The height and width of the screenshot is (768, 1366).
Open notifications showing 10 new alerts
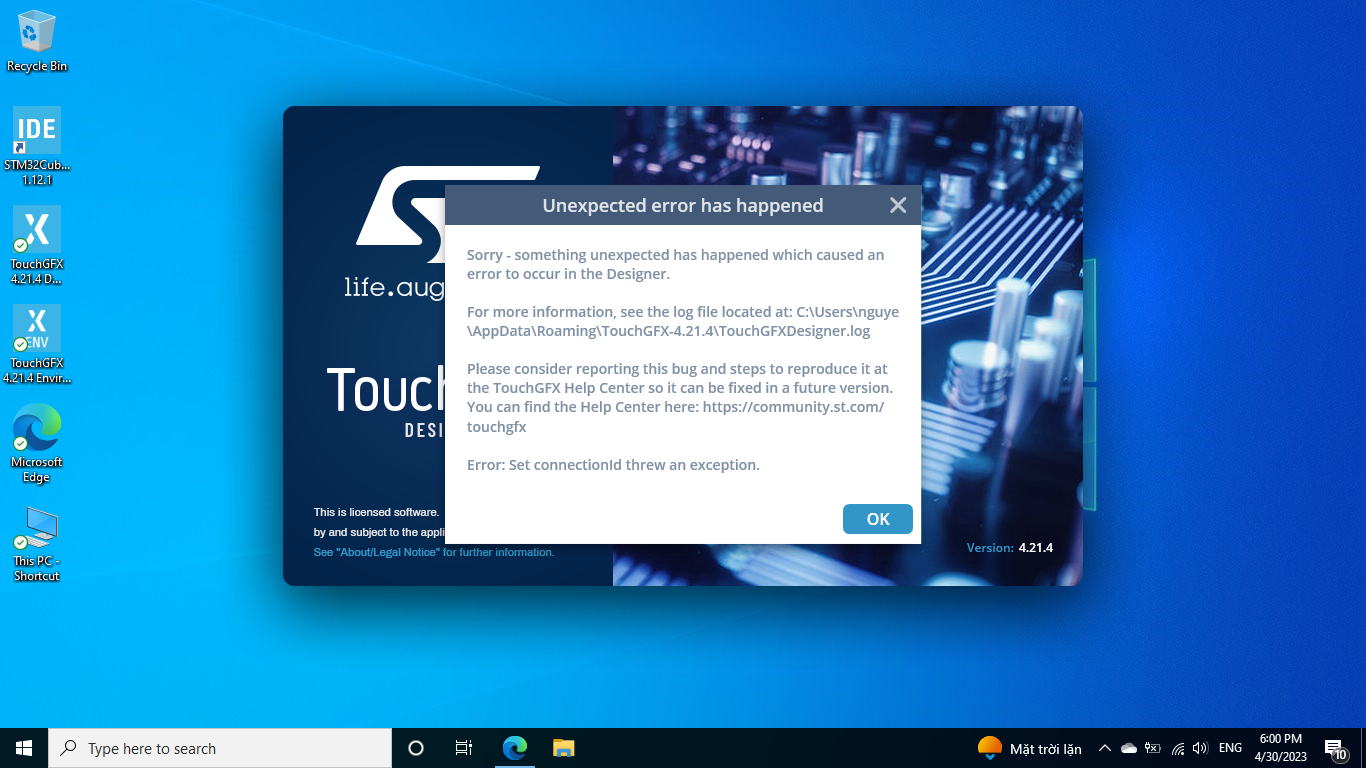[x=1336, y=747]
